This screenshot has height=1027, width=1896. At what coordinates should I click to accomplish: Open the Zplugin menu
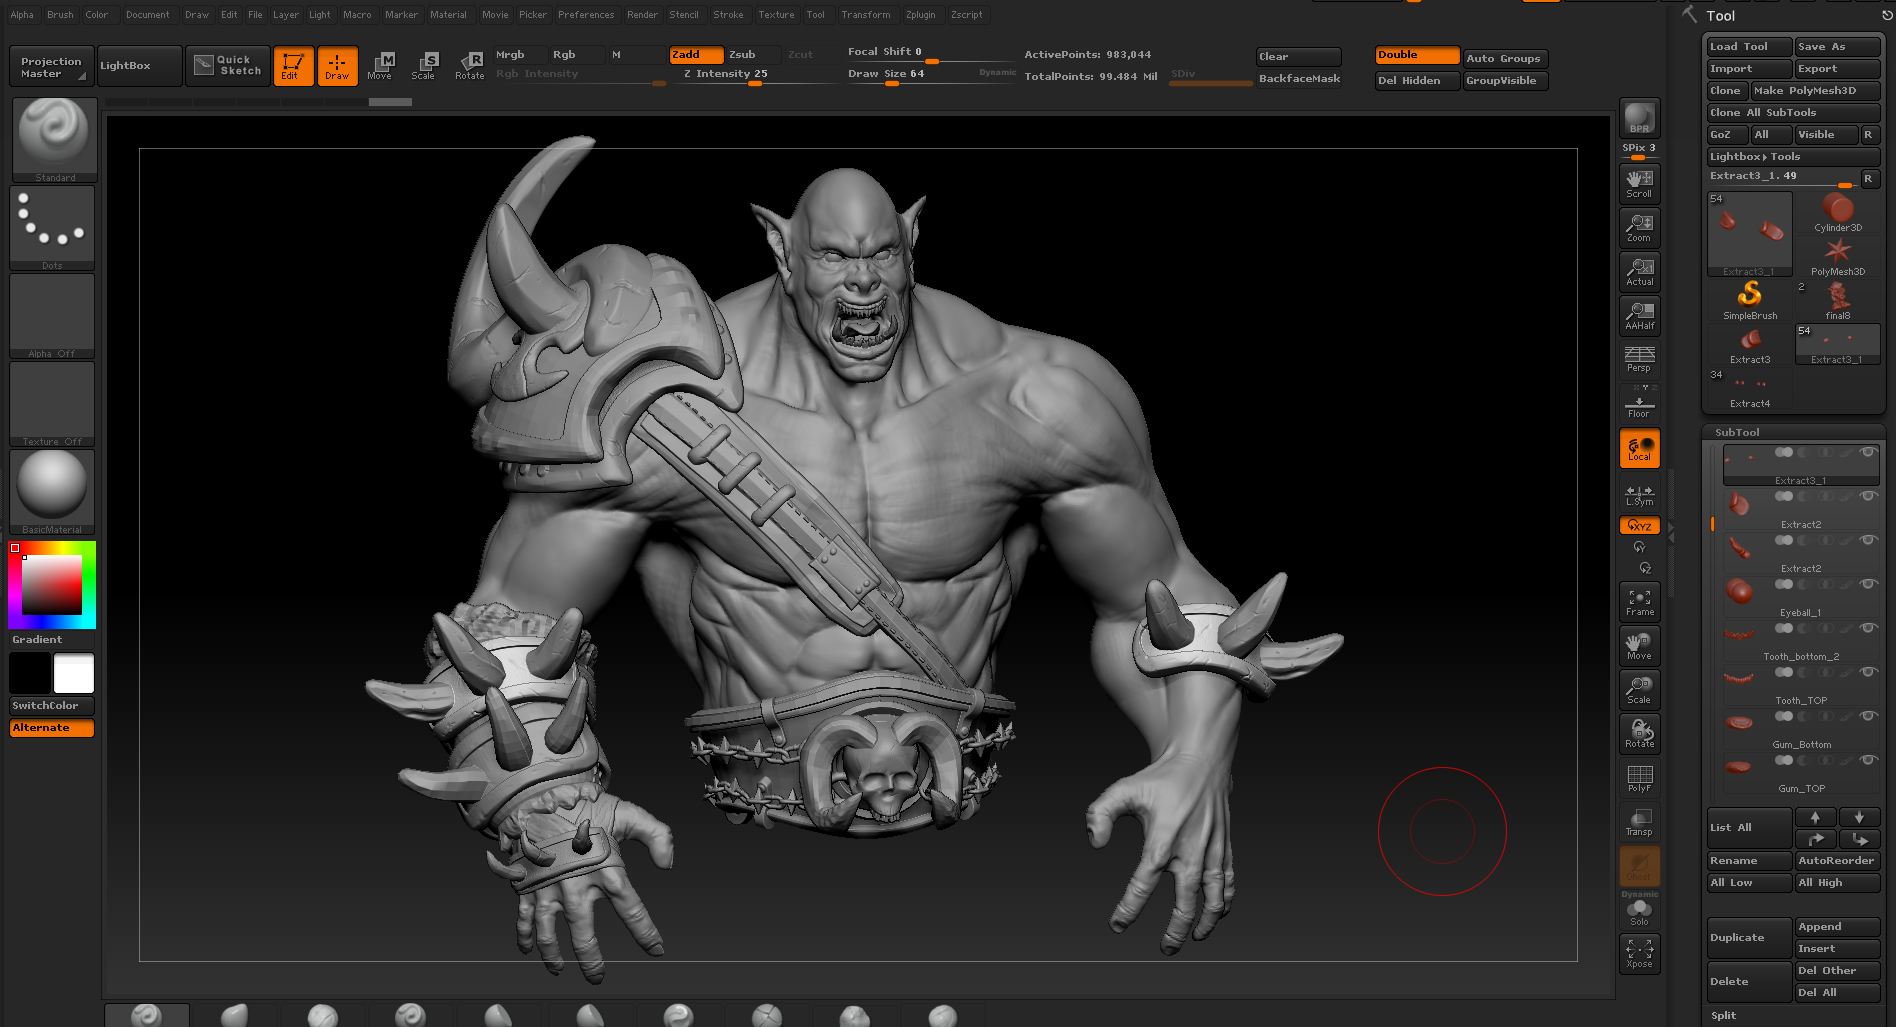(x=920, y=15)
